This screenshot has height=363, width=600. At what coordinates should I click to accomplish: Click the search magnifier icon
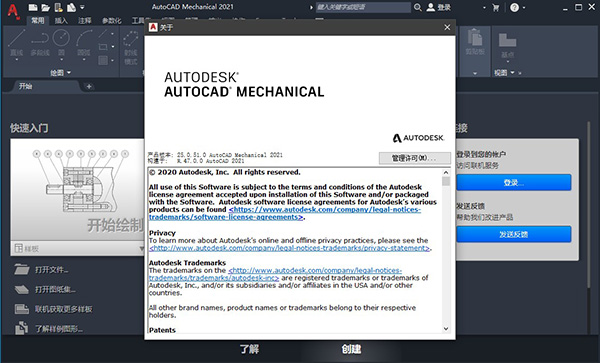click(417, 7)
